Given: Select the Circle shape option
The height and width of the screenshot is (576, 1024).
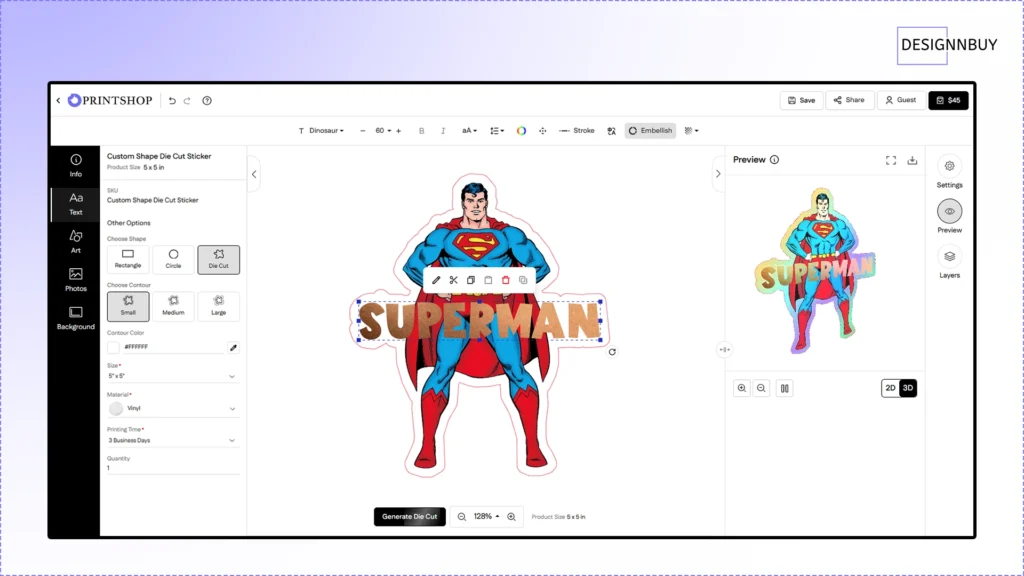Looking at the screenshot, I should (173, 259).
